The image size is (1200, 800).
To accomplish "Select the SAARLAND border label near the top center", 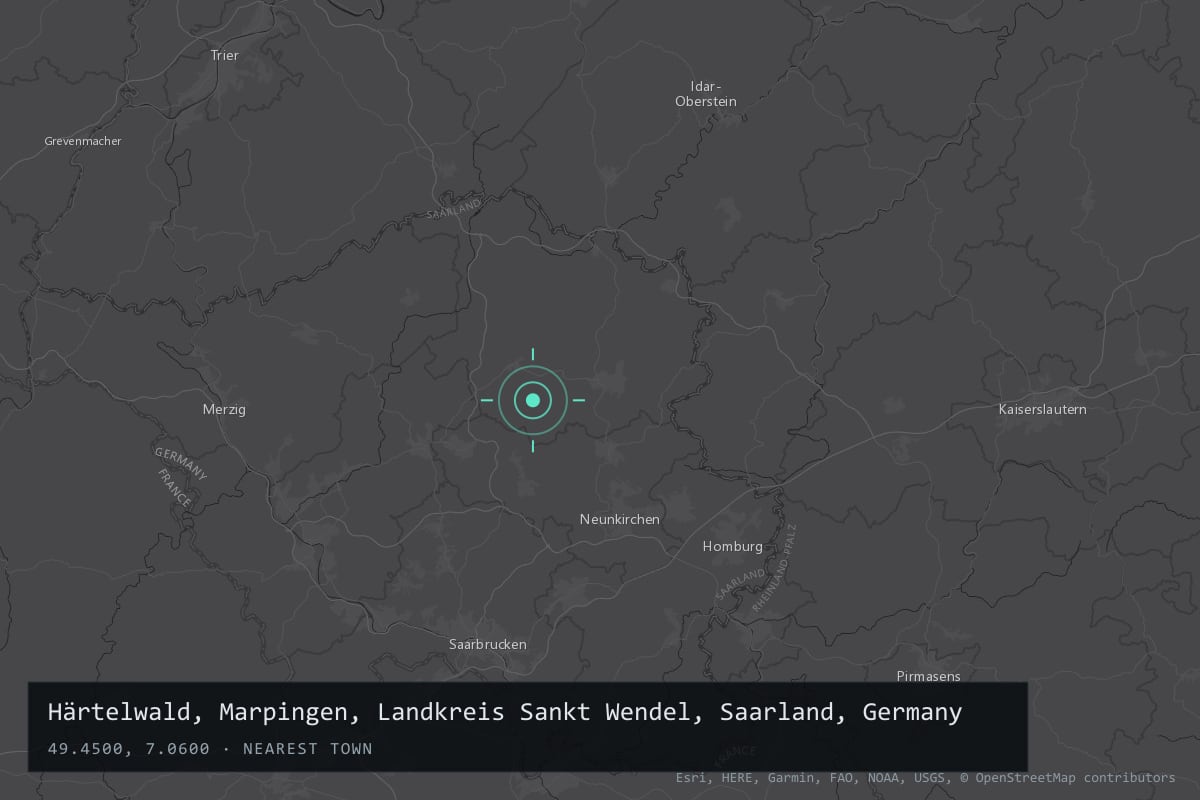I will [454, 209].
